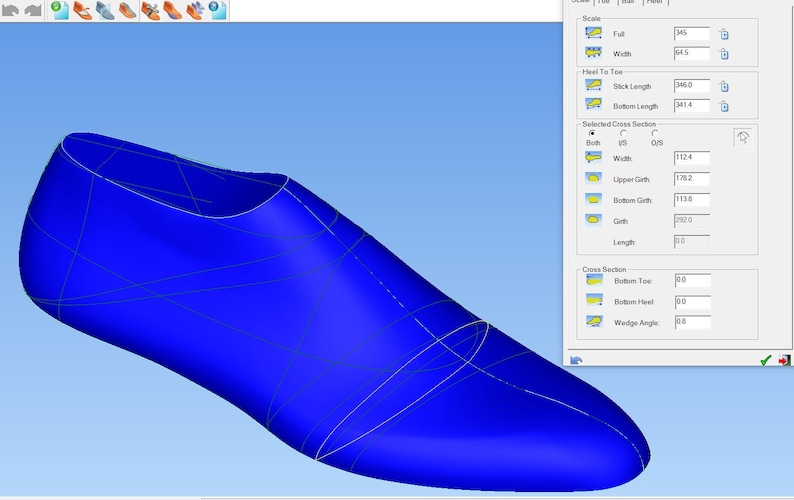Select the Both cross section radio button
Viewport: 794px width, 500px height.
click(x=592, y=133)
